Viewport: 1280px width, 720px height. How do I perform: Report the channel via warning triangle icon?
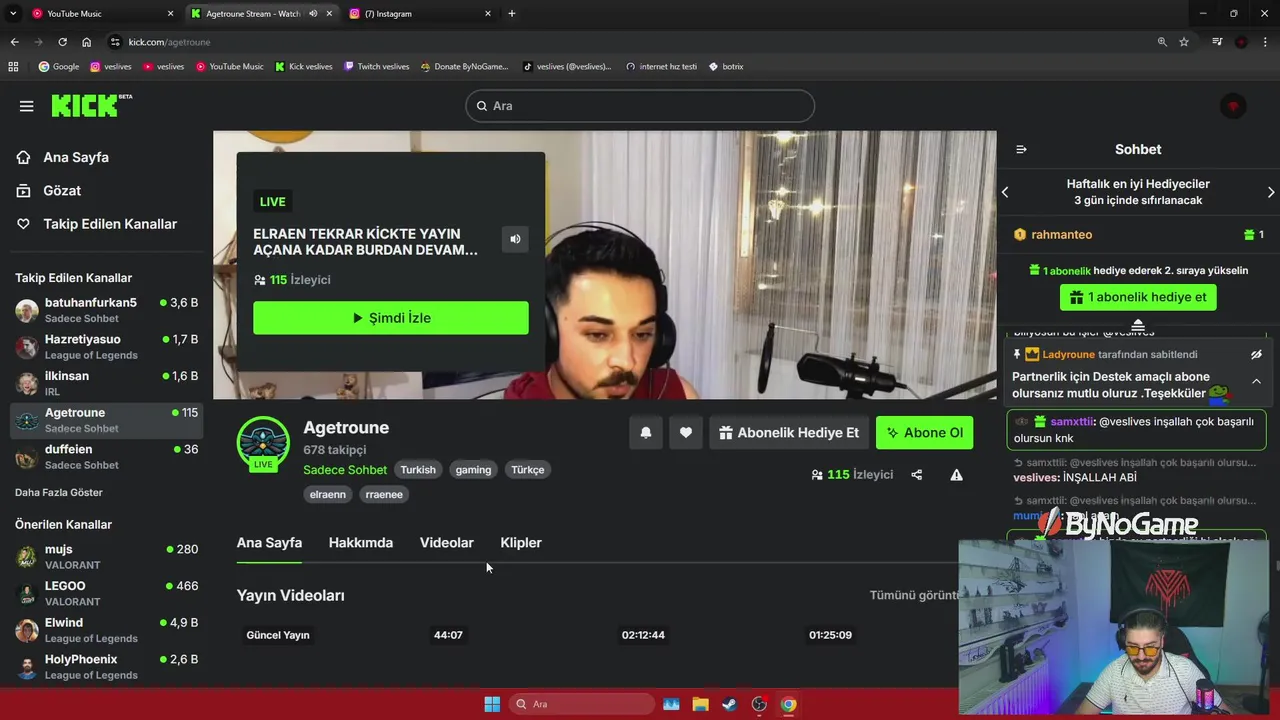(x=956, y=475)
